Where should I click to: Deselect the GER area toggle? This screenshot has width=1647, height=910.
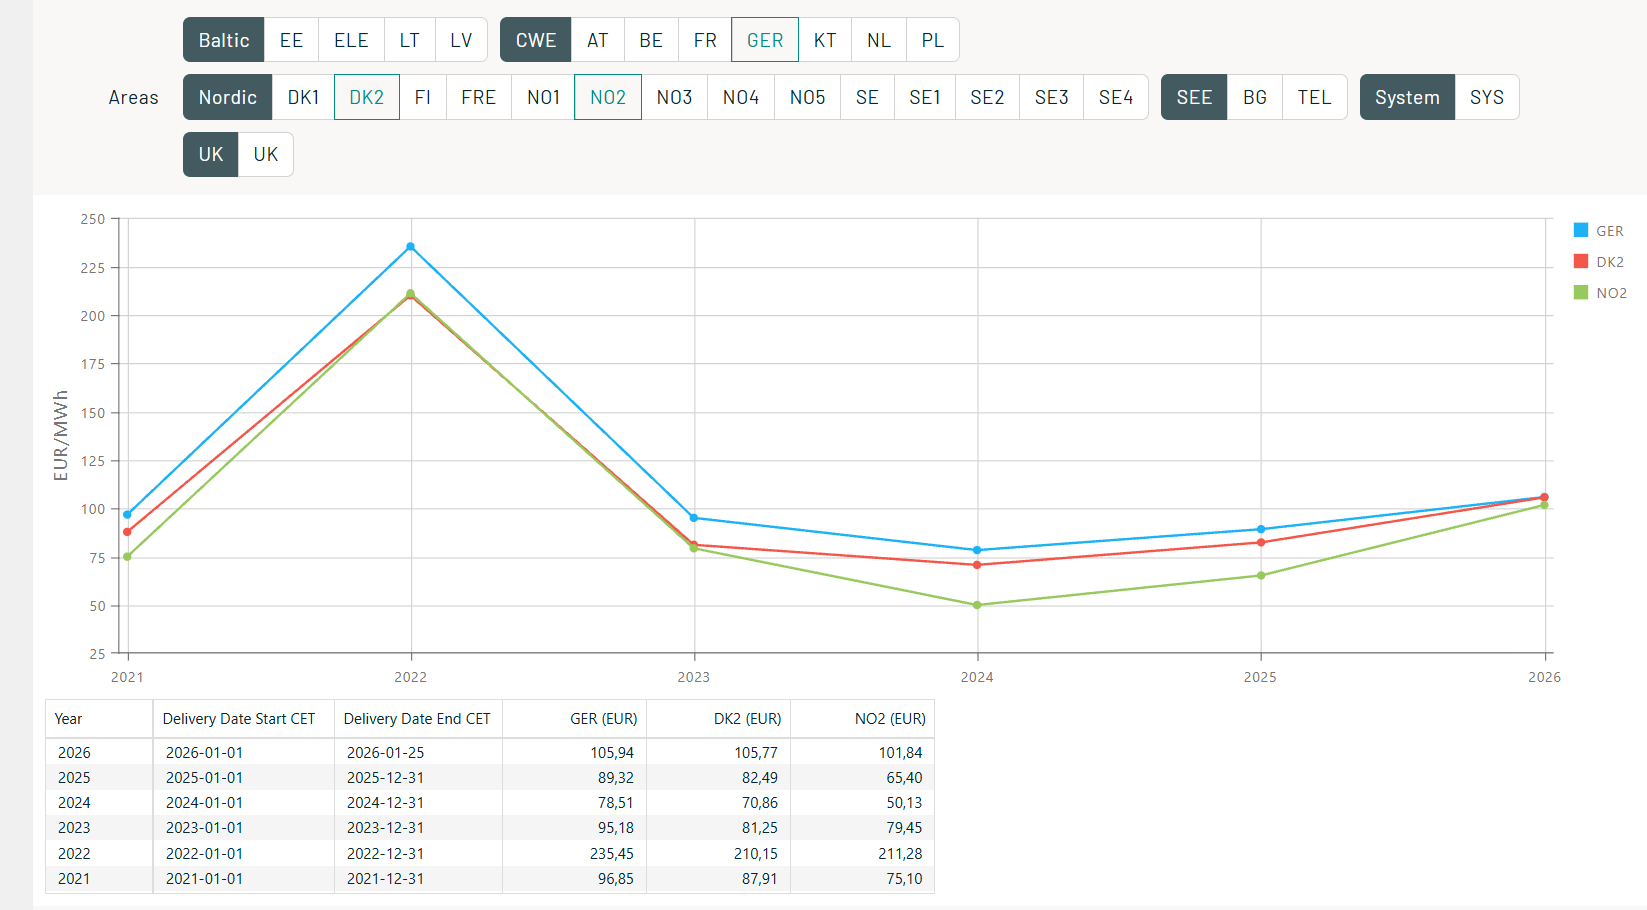(x=765, y=40)
